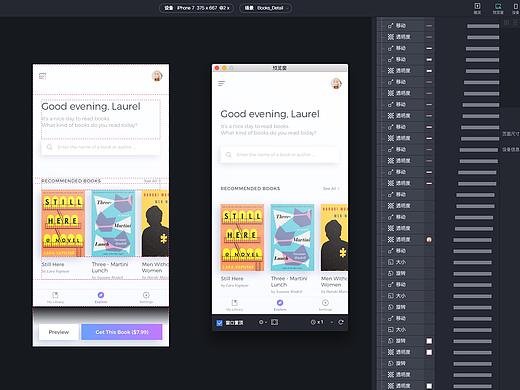
Task: Click the search field on the canvas artboard
Action: 100,147
